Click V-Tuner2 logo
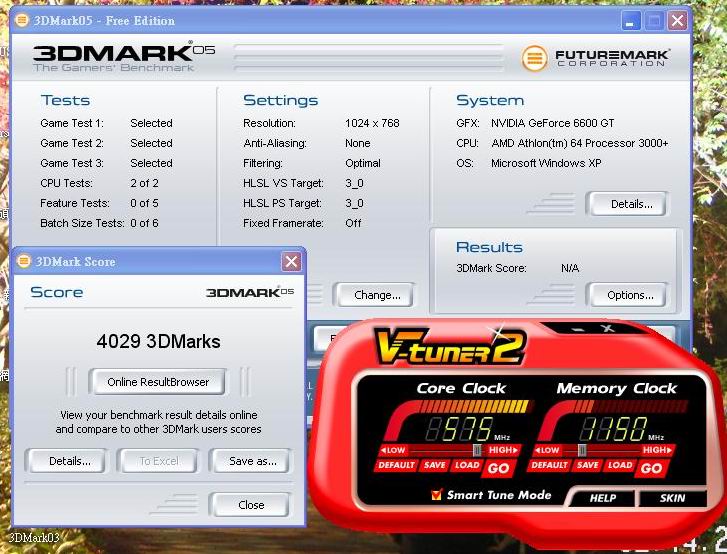 coord(450,347)
